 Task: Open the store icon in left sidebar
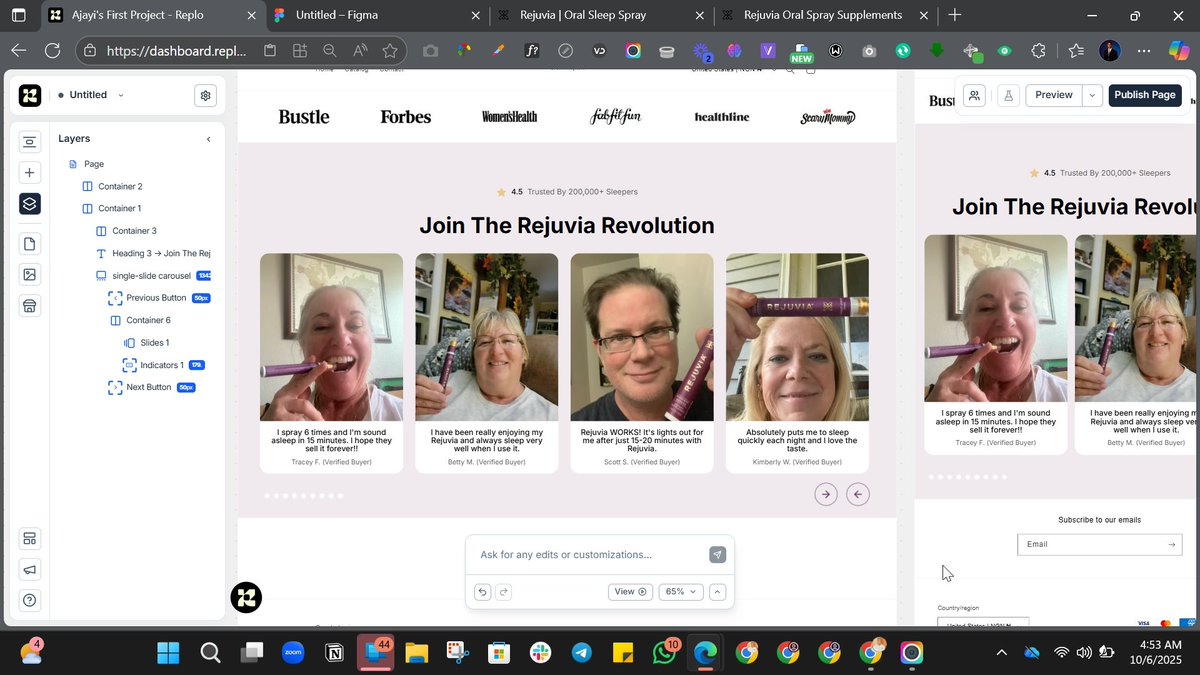point(30,306)
